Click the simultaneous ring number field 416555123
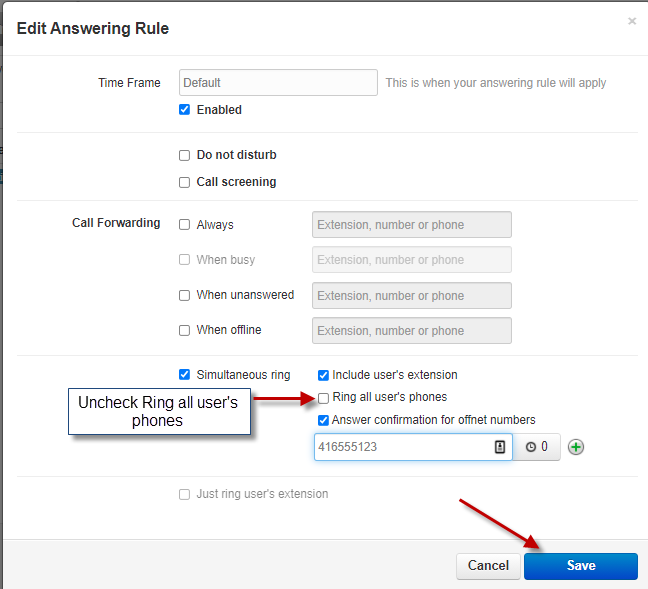This screenshot has height=589, width=648. point(400,447)
